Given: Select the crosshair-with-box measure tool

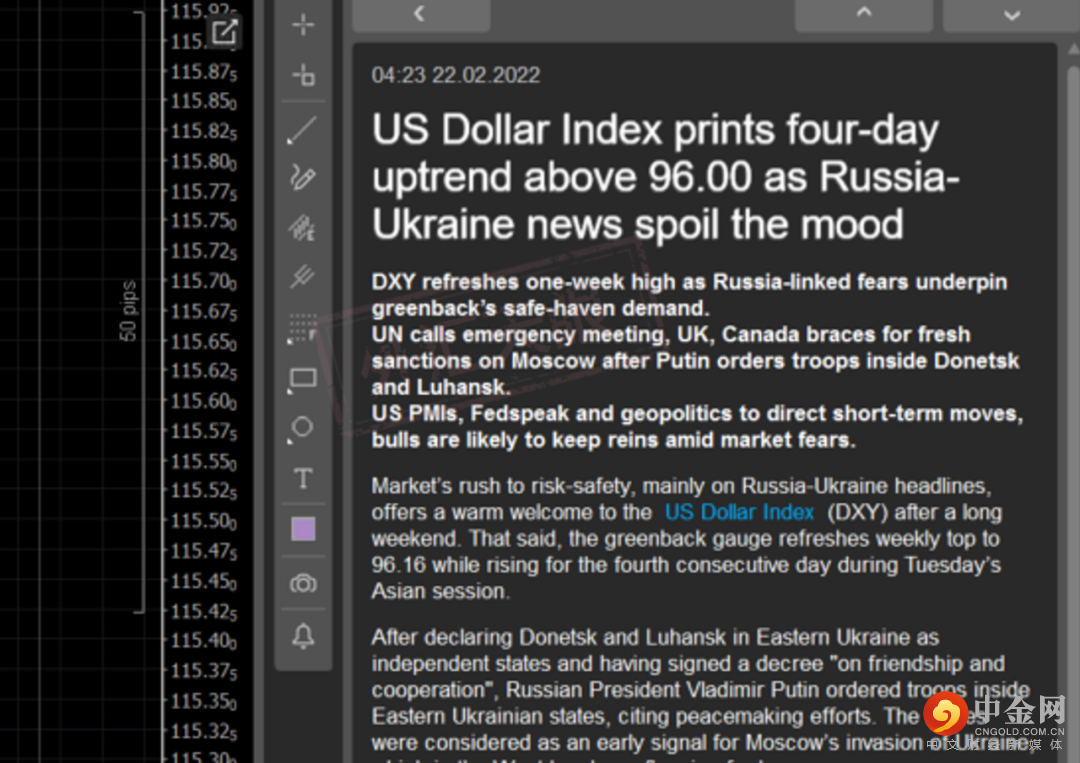Looking at the screenshot, I should pyautogui.click(x=303, y=75).
